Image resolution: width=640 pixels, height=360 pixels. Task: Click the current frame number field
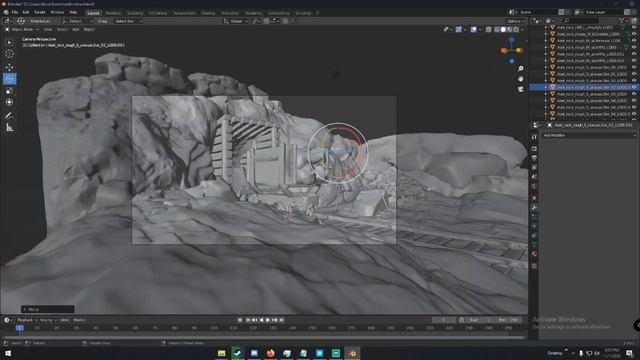click(444, 320)
